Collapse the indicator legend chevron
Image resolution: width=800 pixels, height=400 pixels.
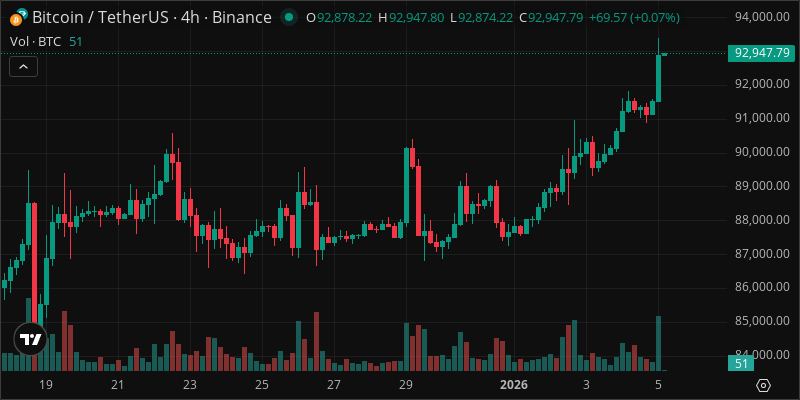point(23,67)
